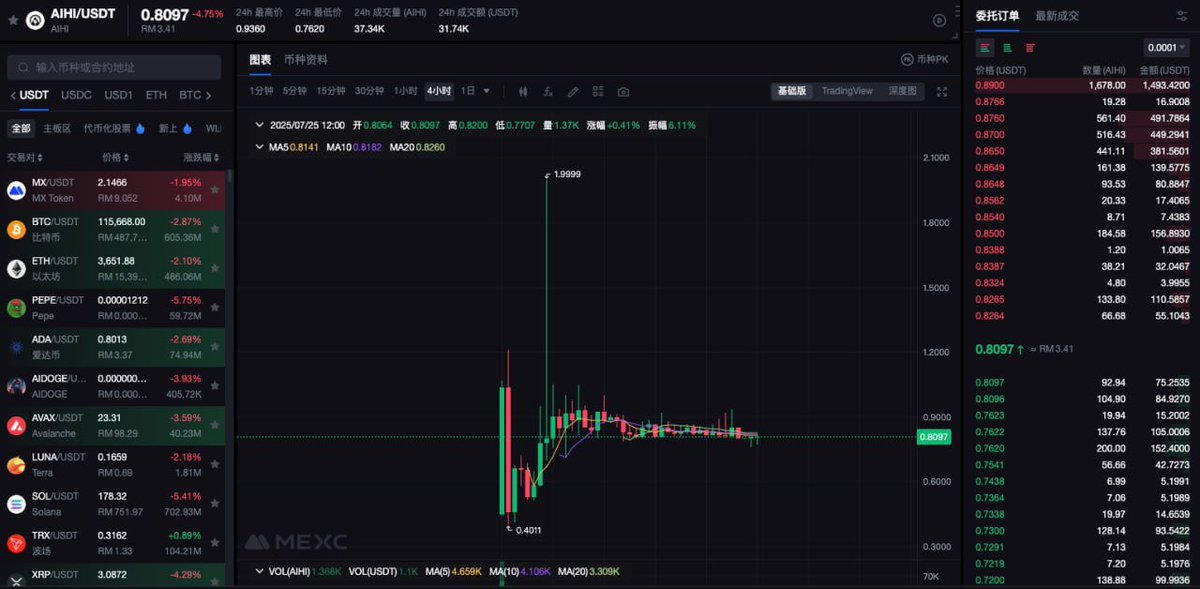The image size is (1200, 589).
Task: Click the search coin input field
Action: pos(114,67)
